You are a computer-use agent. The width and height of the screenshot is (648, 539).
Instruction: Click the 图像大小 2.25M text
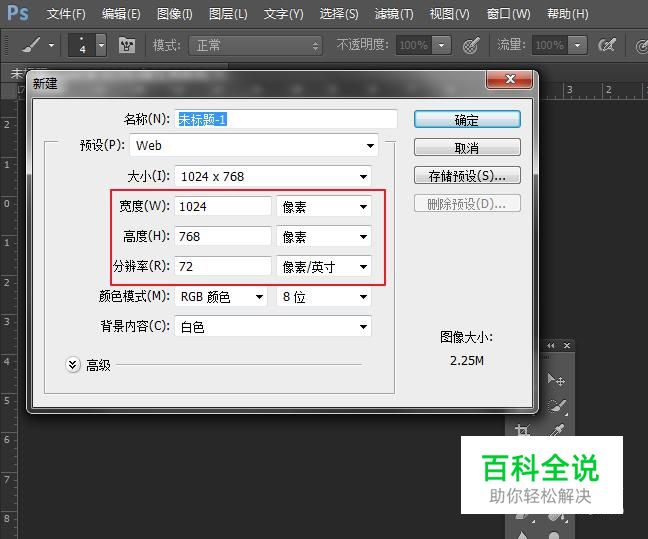coord(467,361)
